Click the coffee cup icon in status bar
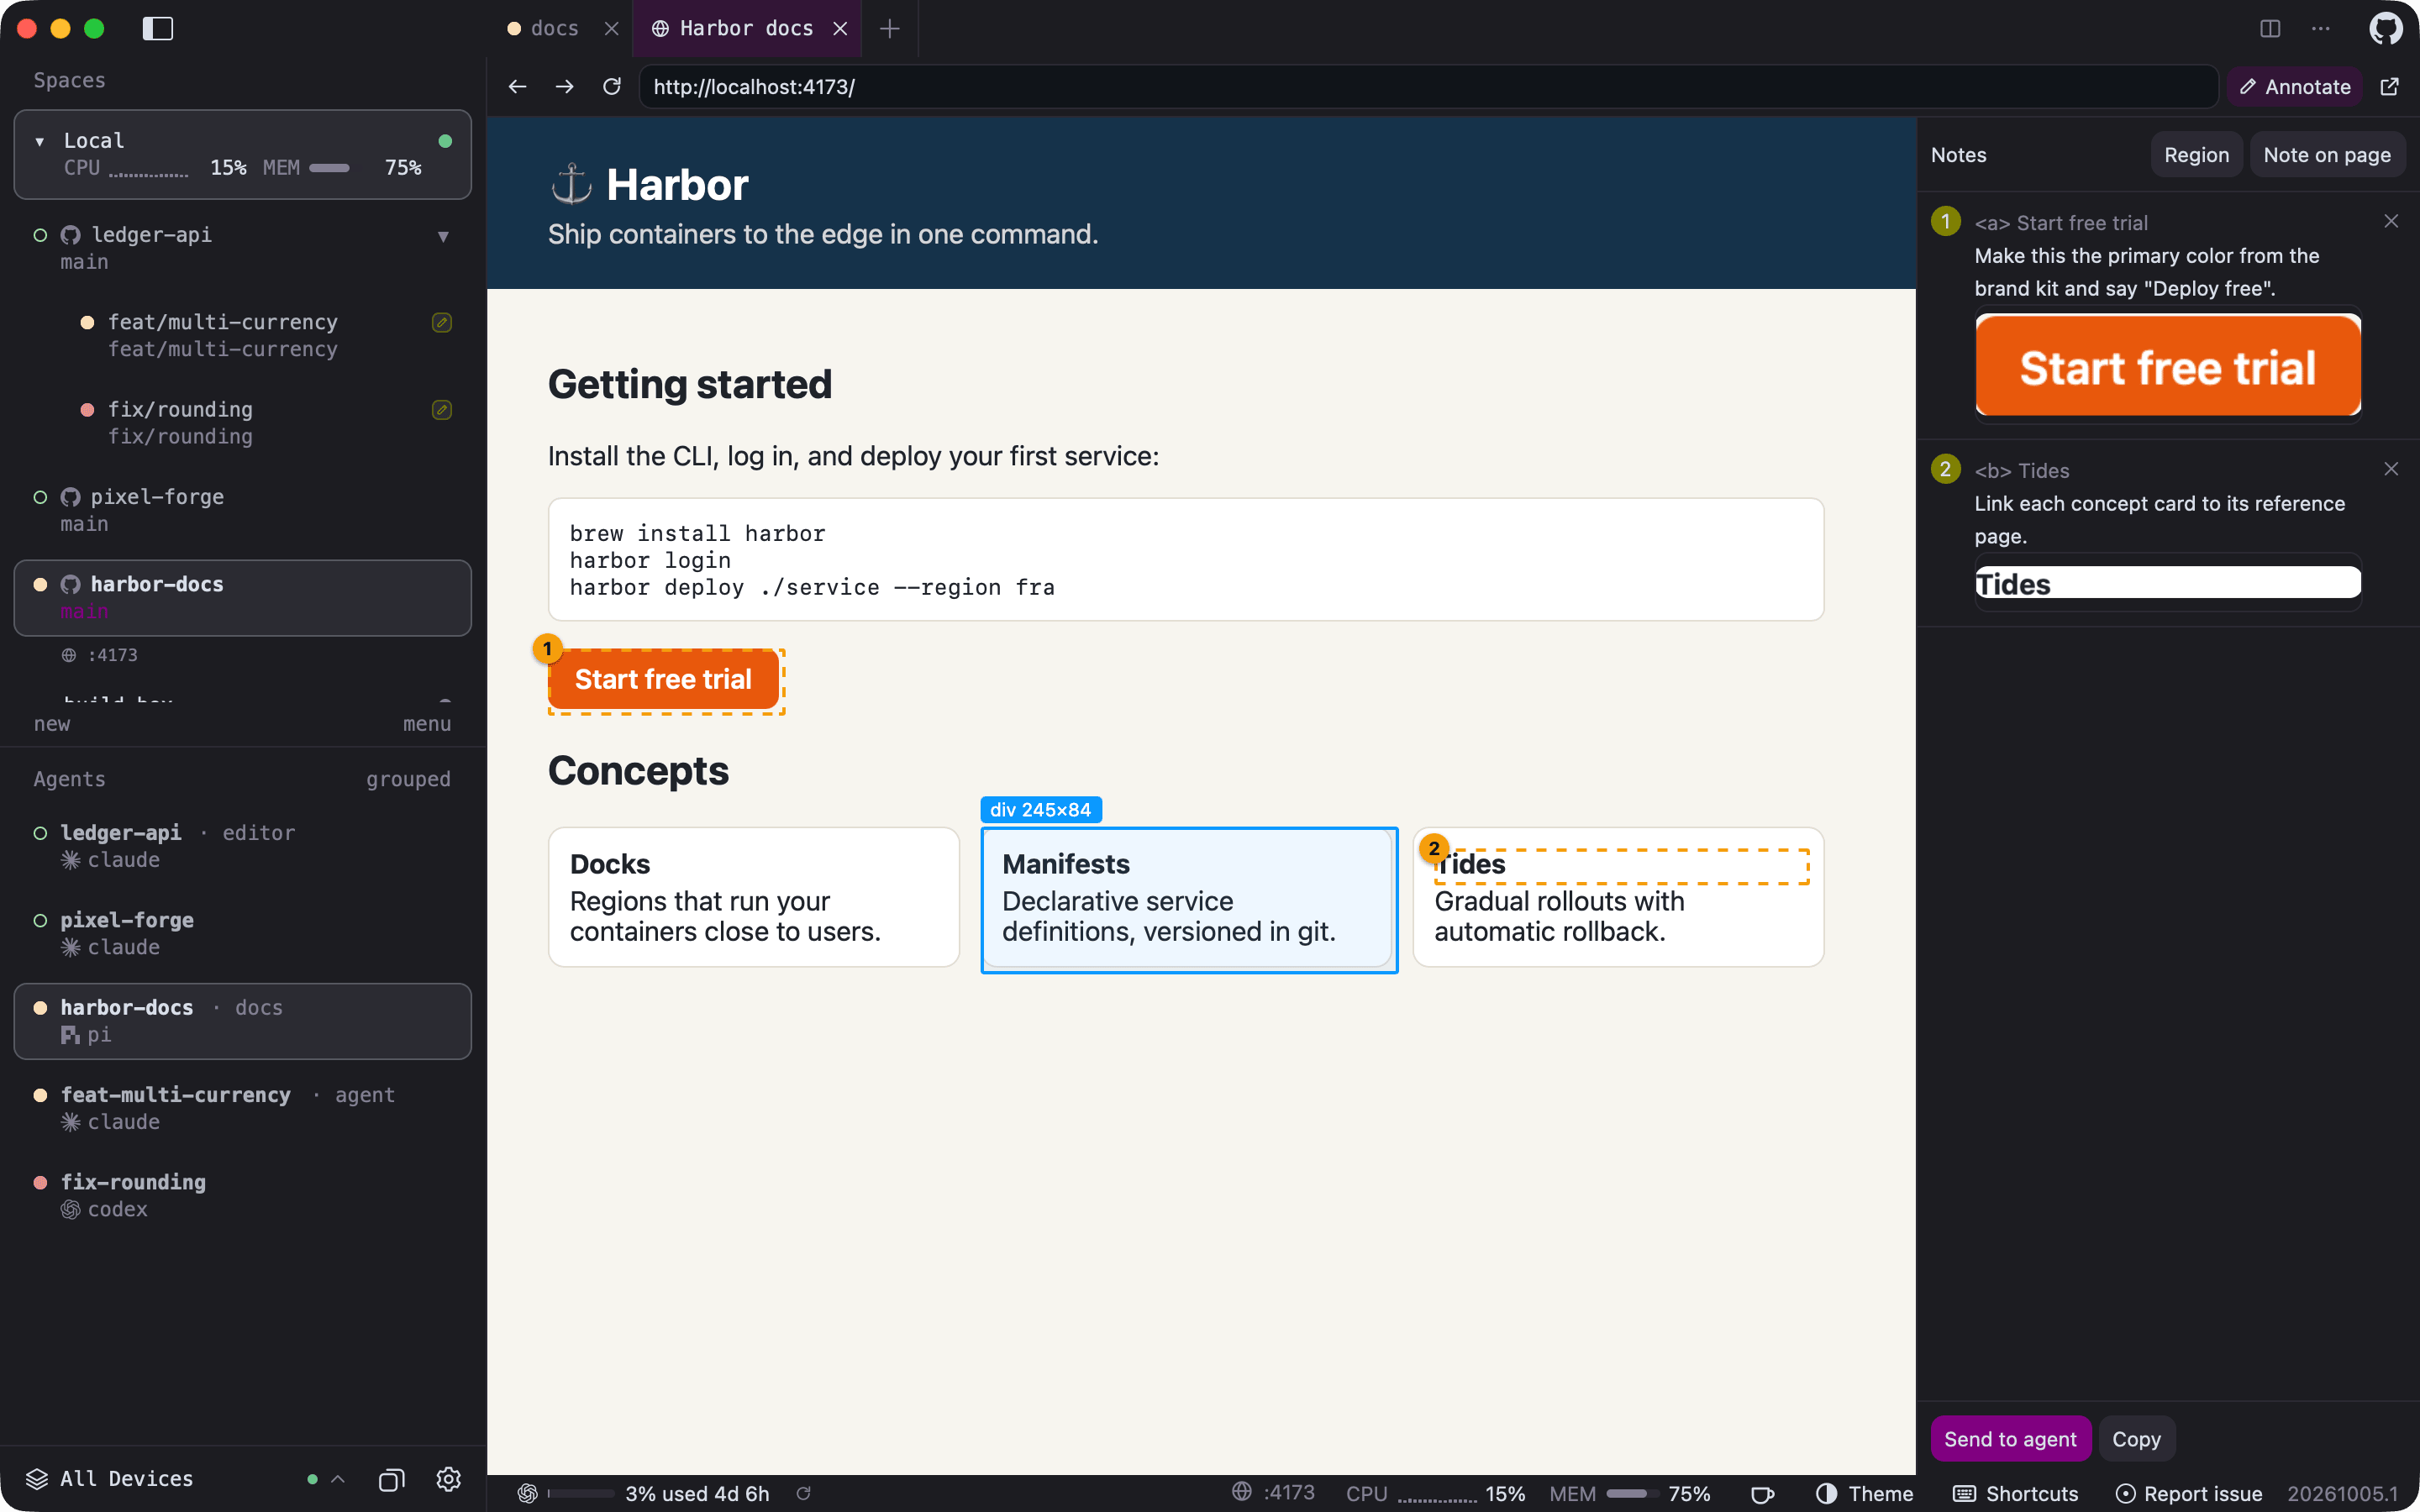The image size is (2420, 1512). point(1763,1493)
